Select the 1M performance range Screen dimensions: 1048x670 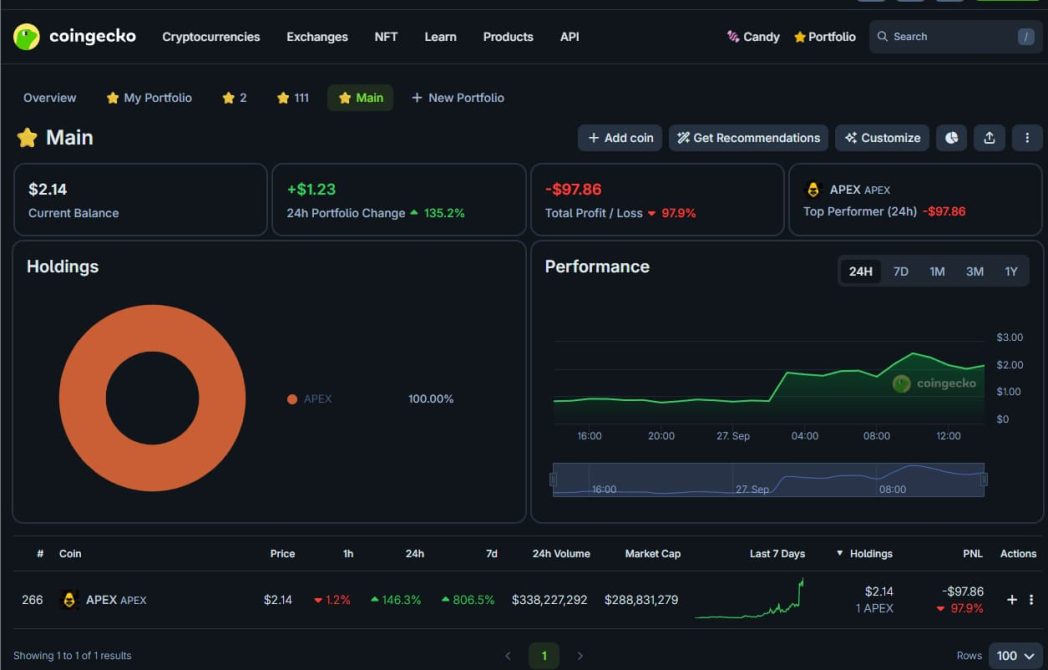pyautogui.click(x=937, y=272)
